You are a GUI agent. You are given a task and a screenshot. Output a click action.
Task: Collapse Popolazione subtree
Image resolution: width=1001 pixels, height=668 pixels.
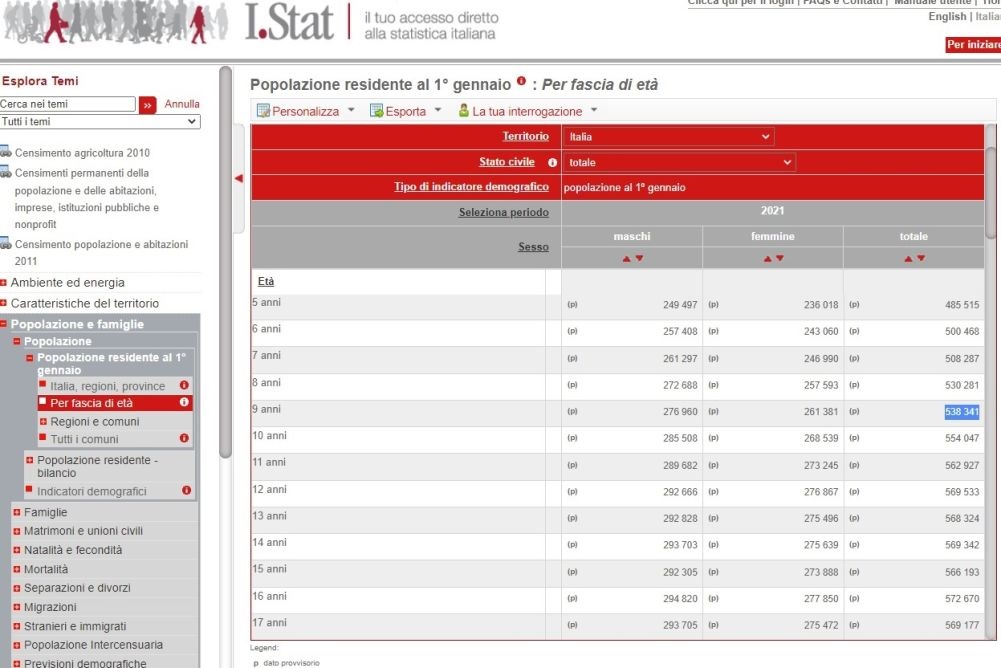pos(17,341)
